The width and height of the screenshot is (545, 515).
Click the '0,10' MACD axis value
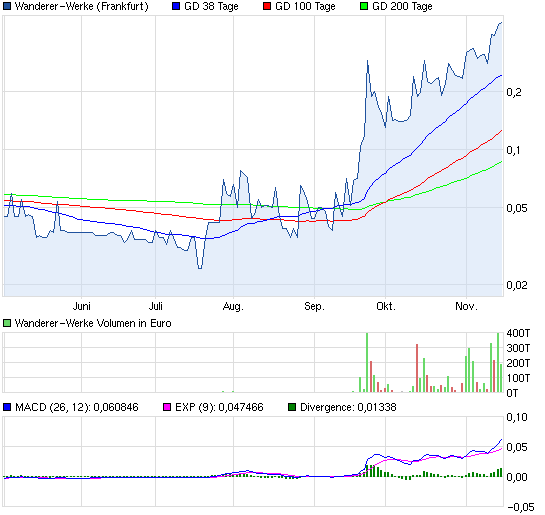pyautogui.click(x=517, y=417)
